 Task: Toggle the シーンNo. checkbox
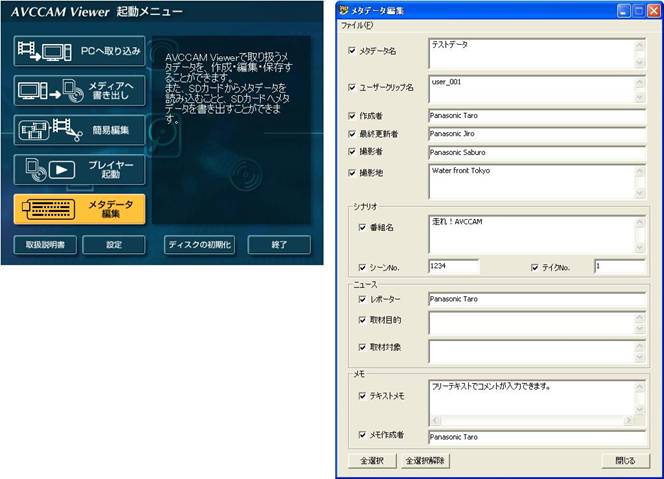point(362,267)
